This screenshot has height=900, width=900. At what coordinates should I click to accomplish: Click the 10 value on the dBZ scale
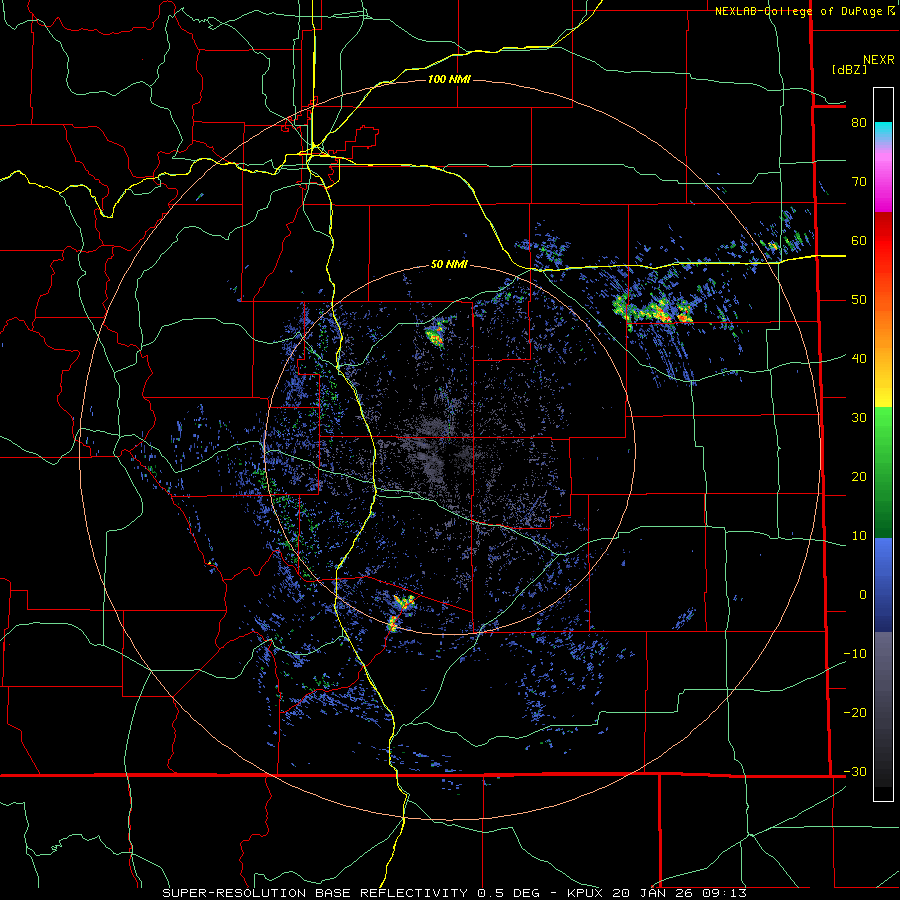[859, 536]
